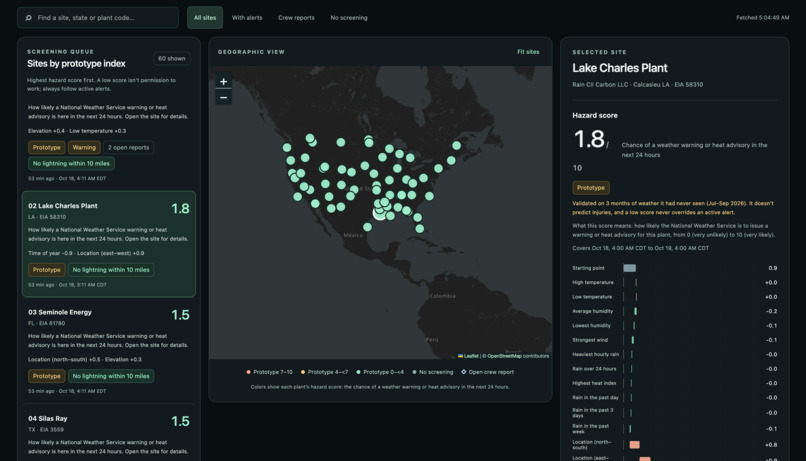Click the 1.8 hazard score heading
Image resolution: width=806 pixels, height=461 pixels.
click(589, 139)
